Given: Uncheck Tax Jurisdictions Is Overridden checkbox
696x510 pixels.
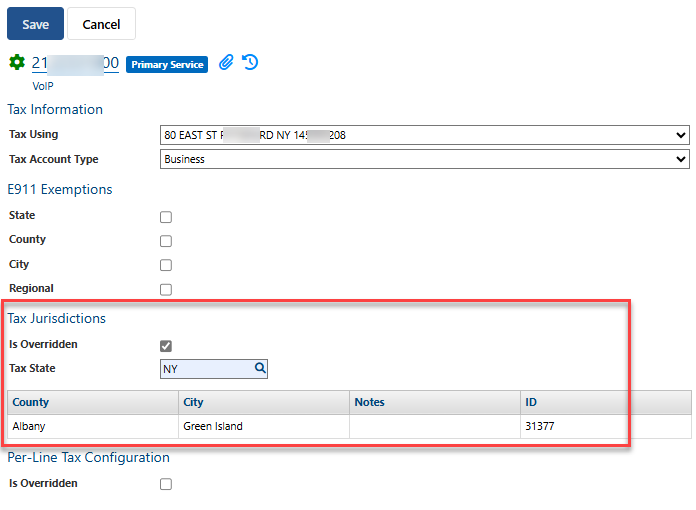Looking at the screenshot, I should pos(166,346).
